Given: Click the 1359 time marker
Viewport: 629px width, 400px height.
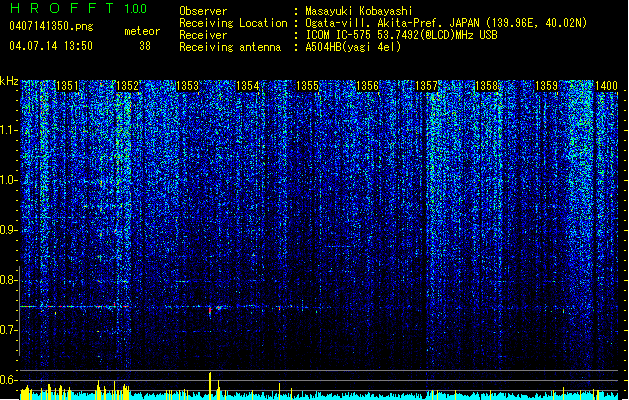Looking at the screenshot, I should click(x=546, y=86).
